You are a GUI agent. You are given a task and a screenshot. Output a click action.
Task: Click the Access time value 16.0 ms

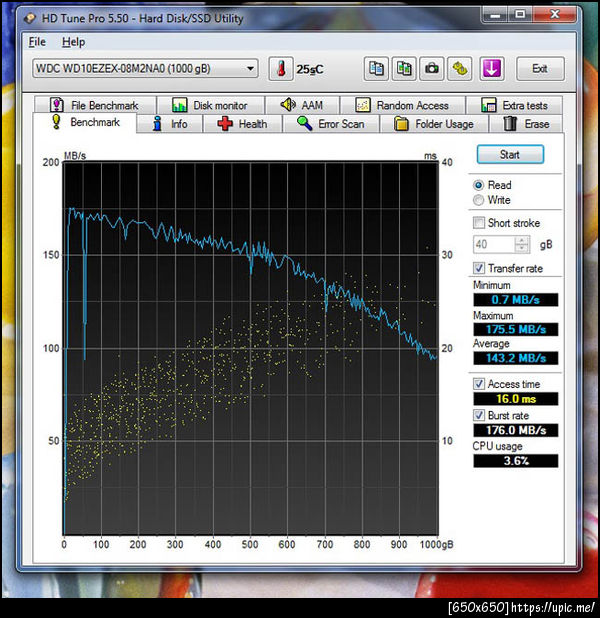click(516, 399)
